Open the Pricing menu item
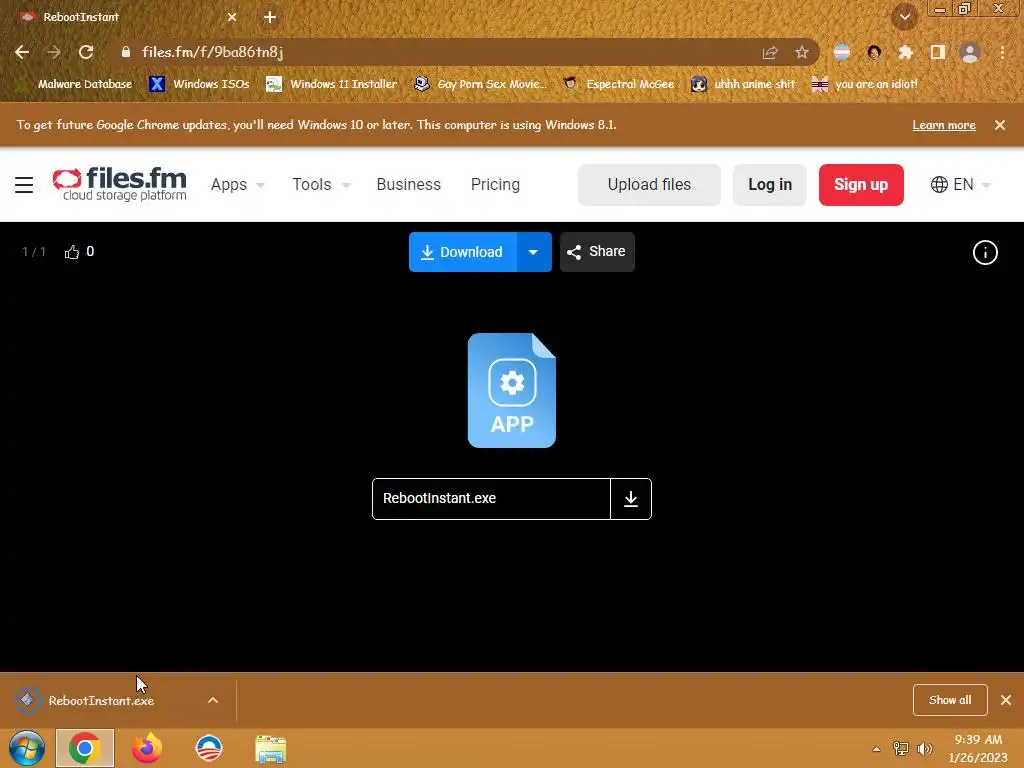This screenshot has height=768, width=1024. click(495, 185)
